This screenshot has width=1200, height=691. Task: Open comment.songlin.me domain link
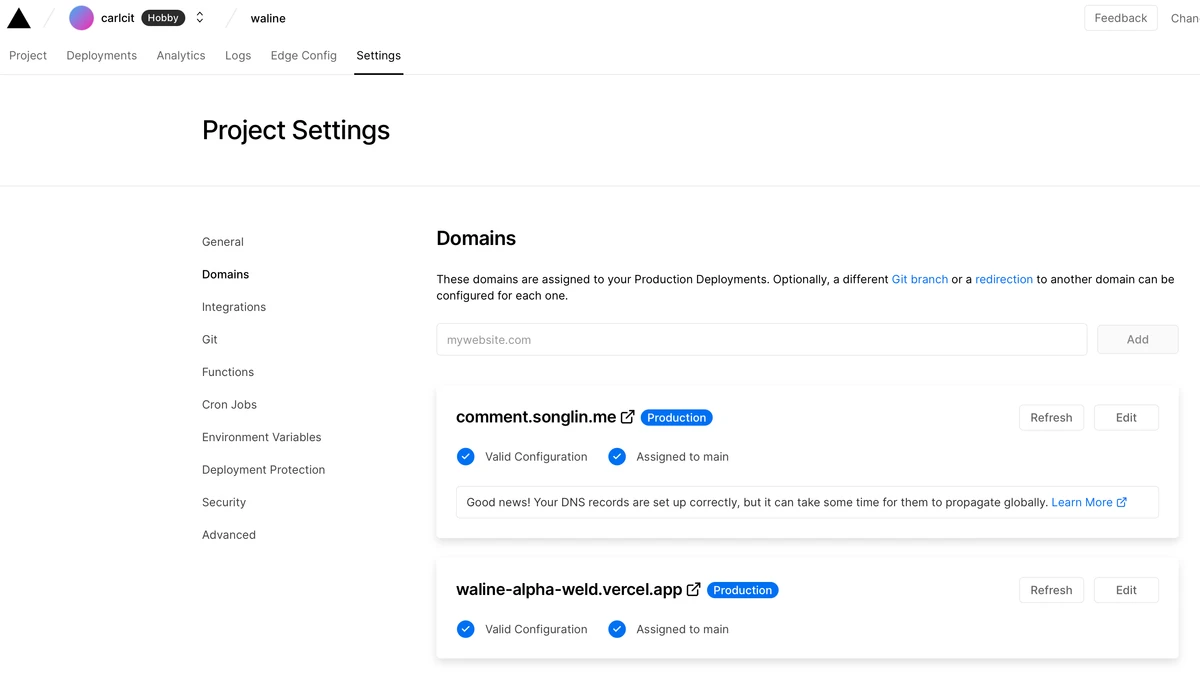536,417
